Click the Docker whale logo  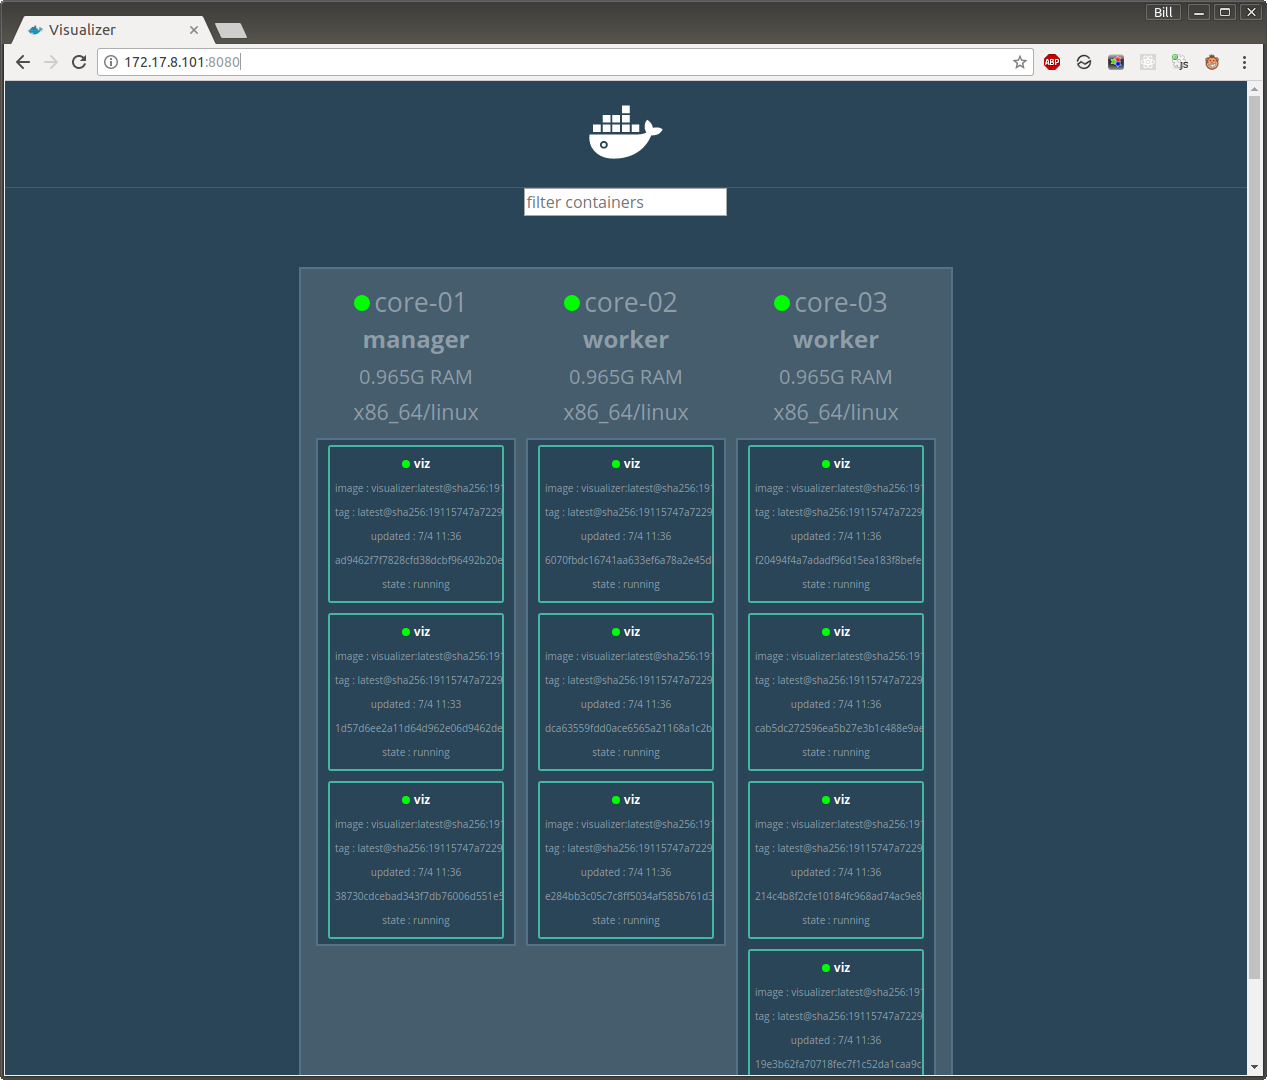click(625, 131)
